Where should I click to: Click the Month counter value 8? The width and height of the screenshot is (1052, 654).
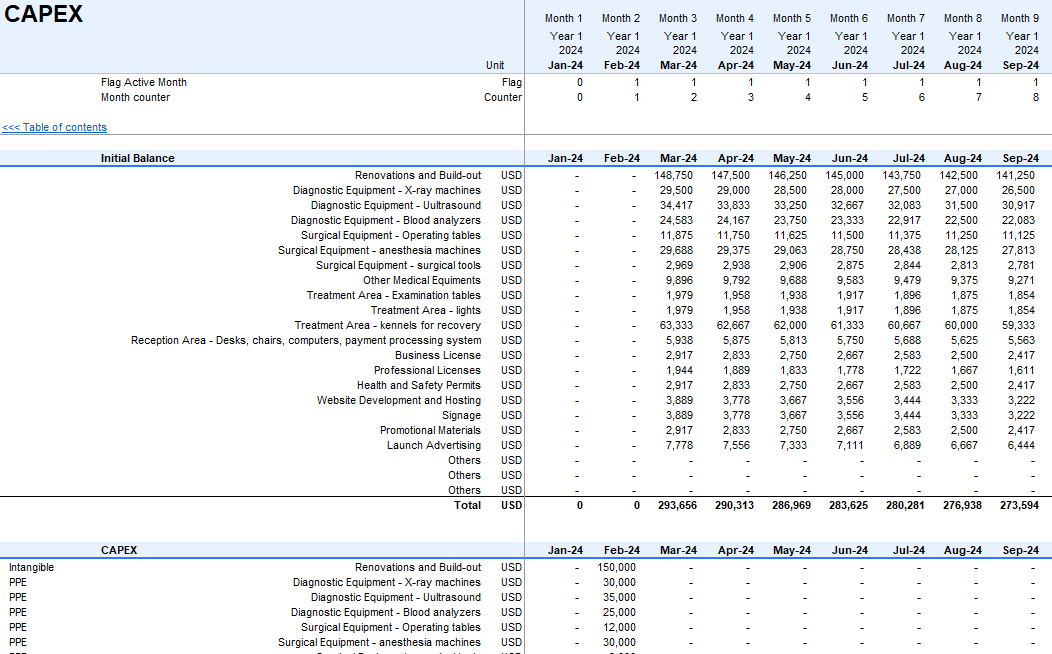point(1035,98)
